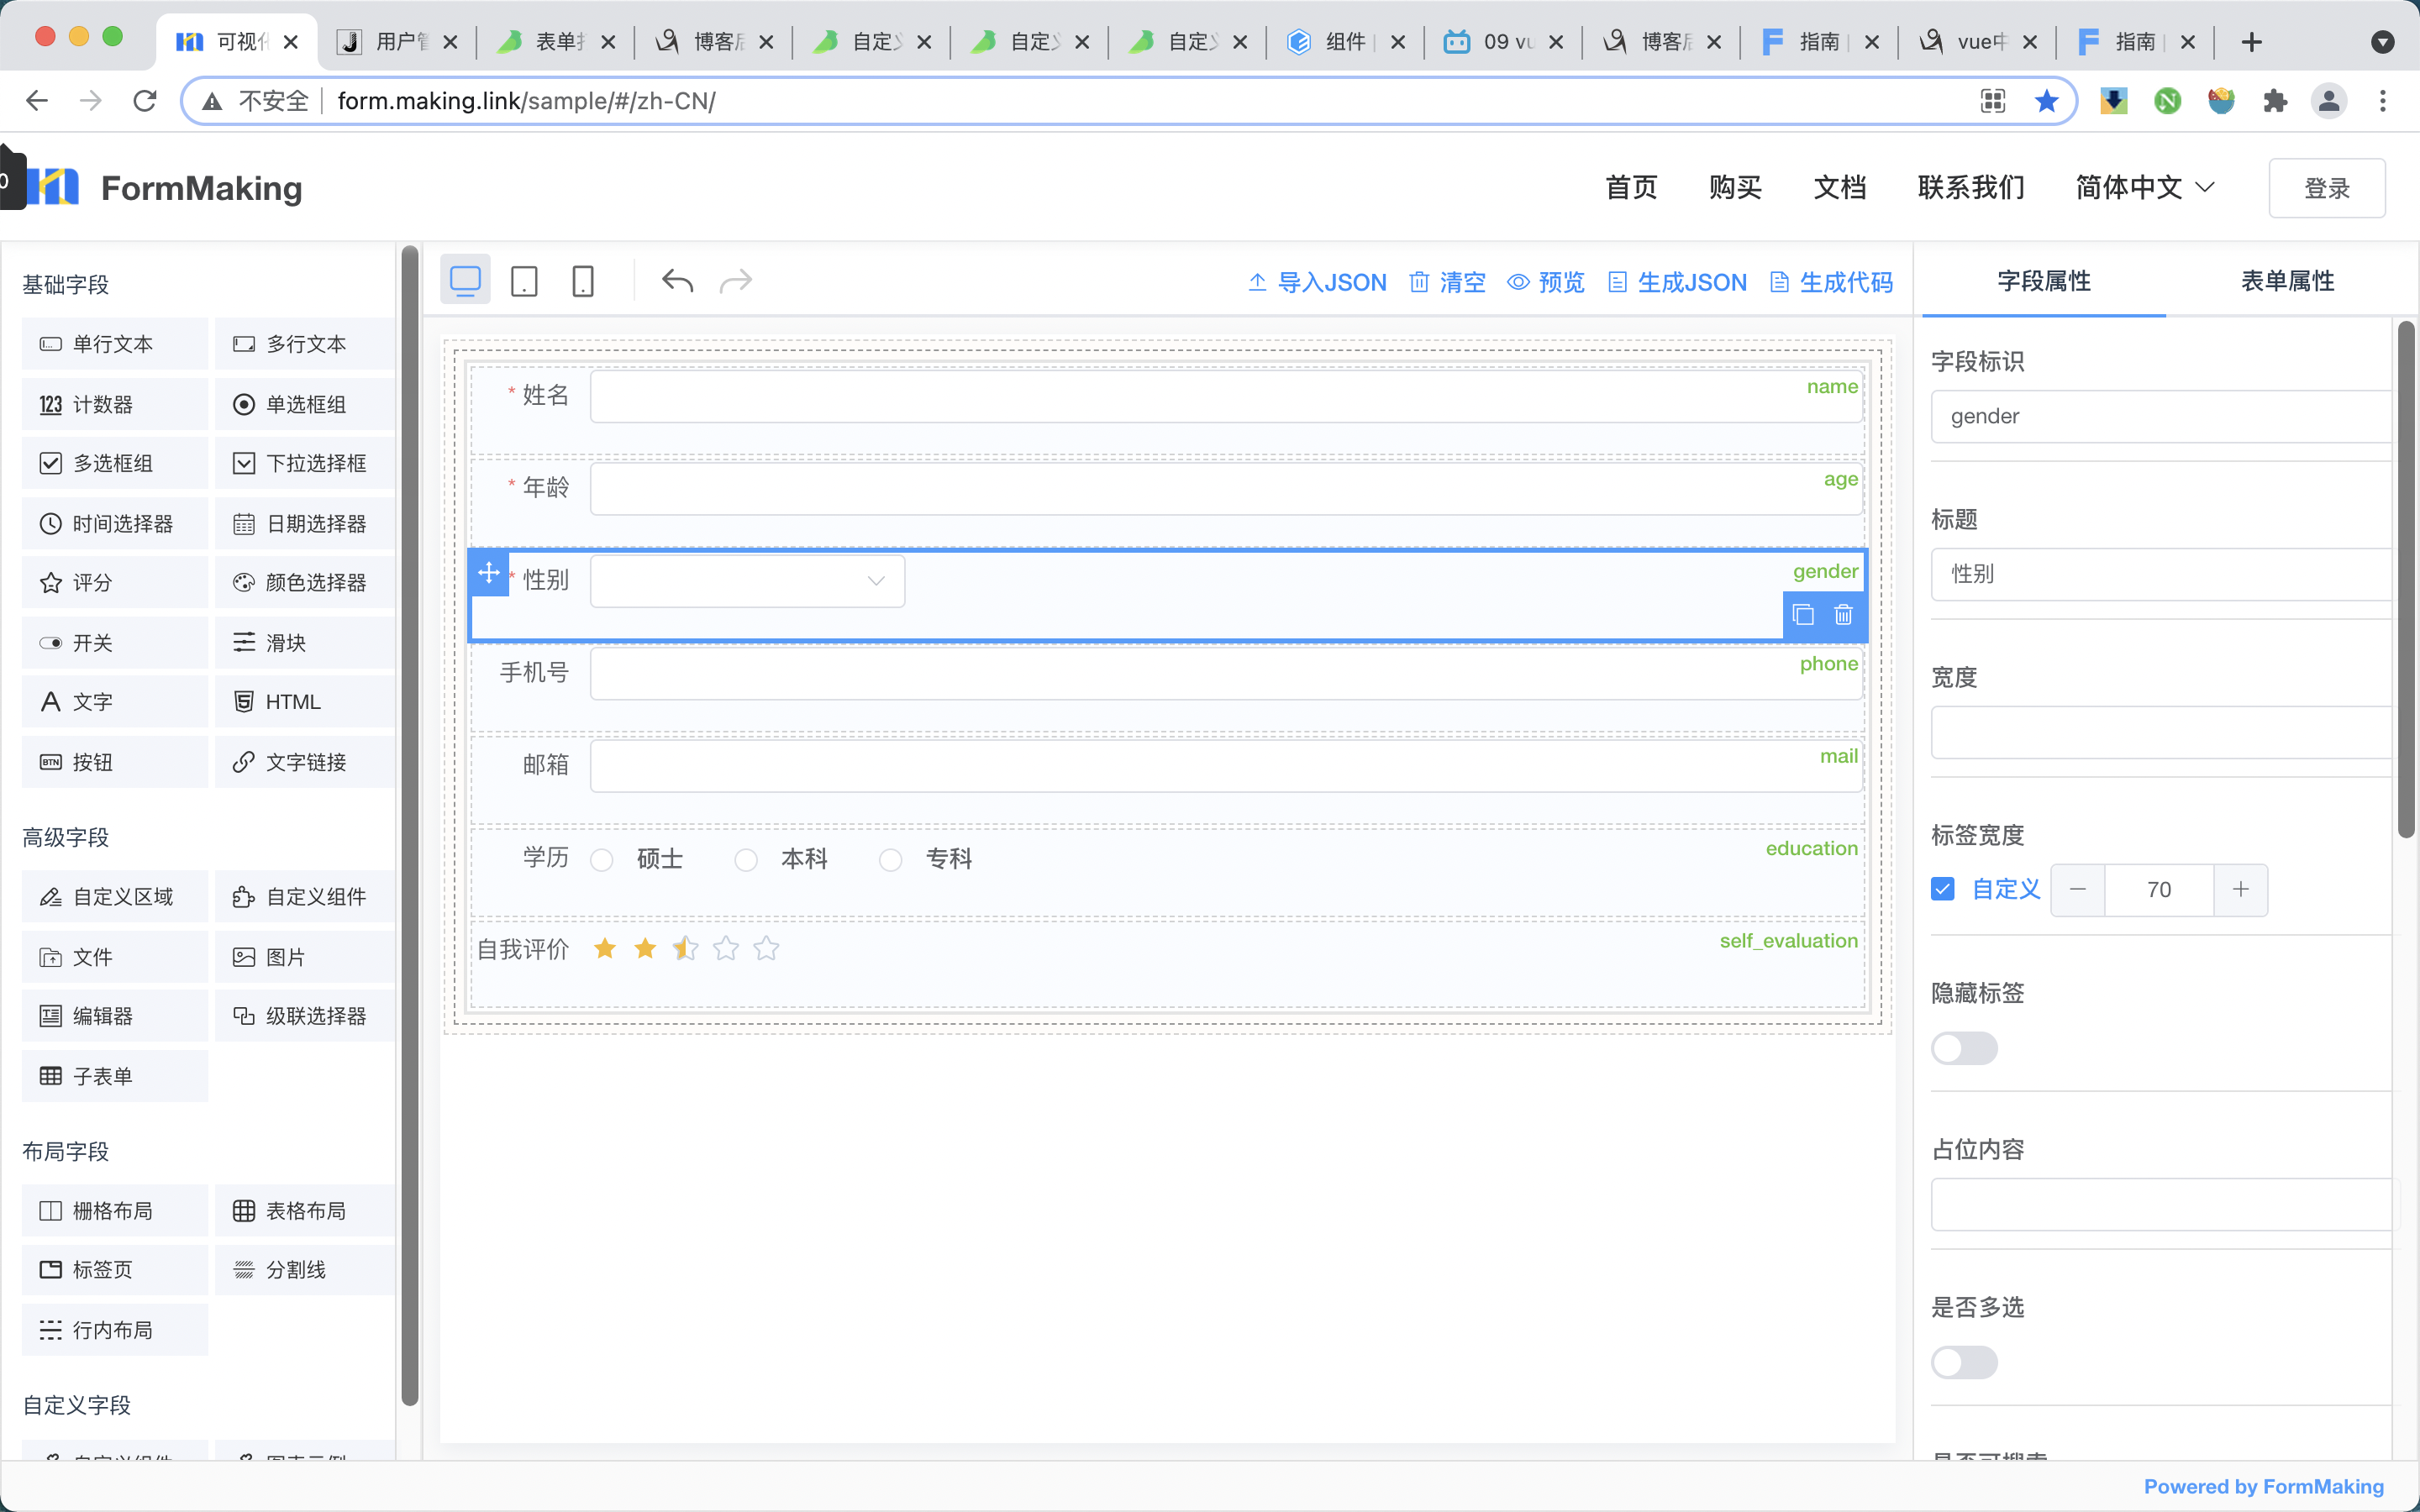Image resolution: width=2420 pixels, height=1512 pixels.
Task: Increase label width with plus stepper
Action: (2240, 889)
